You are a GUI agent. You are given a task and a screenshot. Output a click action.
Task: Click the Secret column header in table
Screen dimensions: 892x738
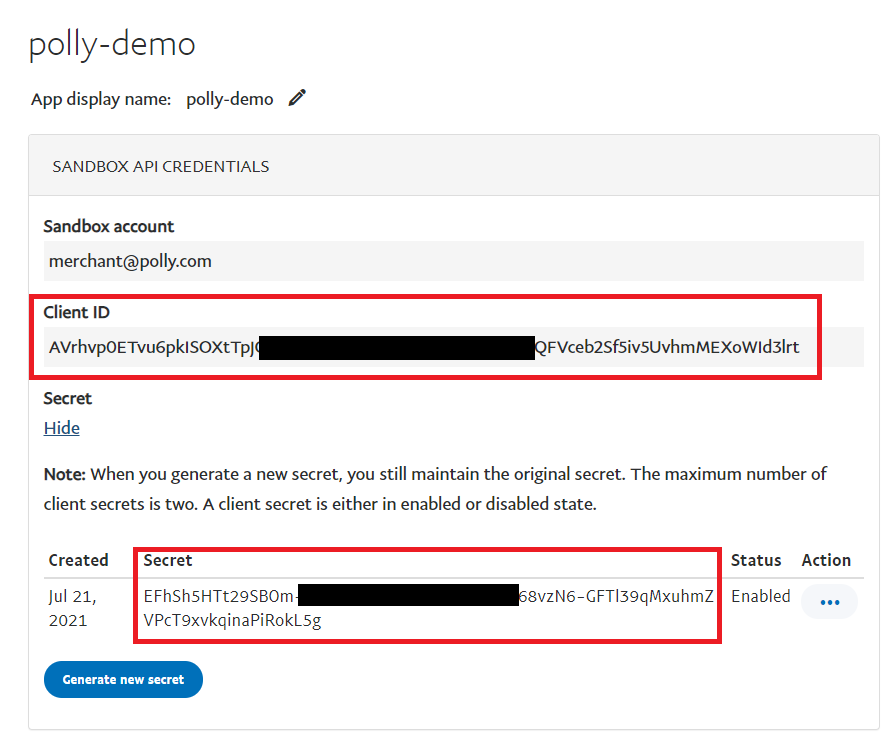click(168, 560)
